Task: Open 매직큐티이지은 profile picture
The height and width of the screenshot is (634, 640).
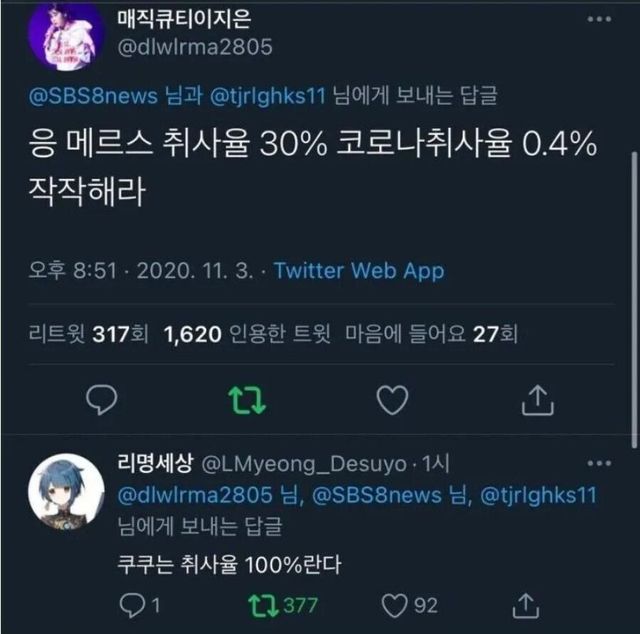Action: 65,34
